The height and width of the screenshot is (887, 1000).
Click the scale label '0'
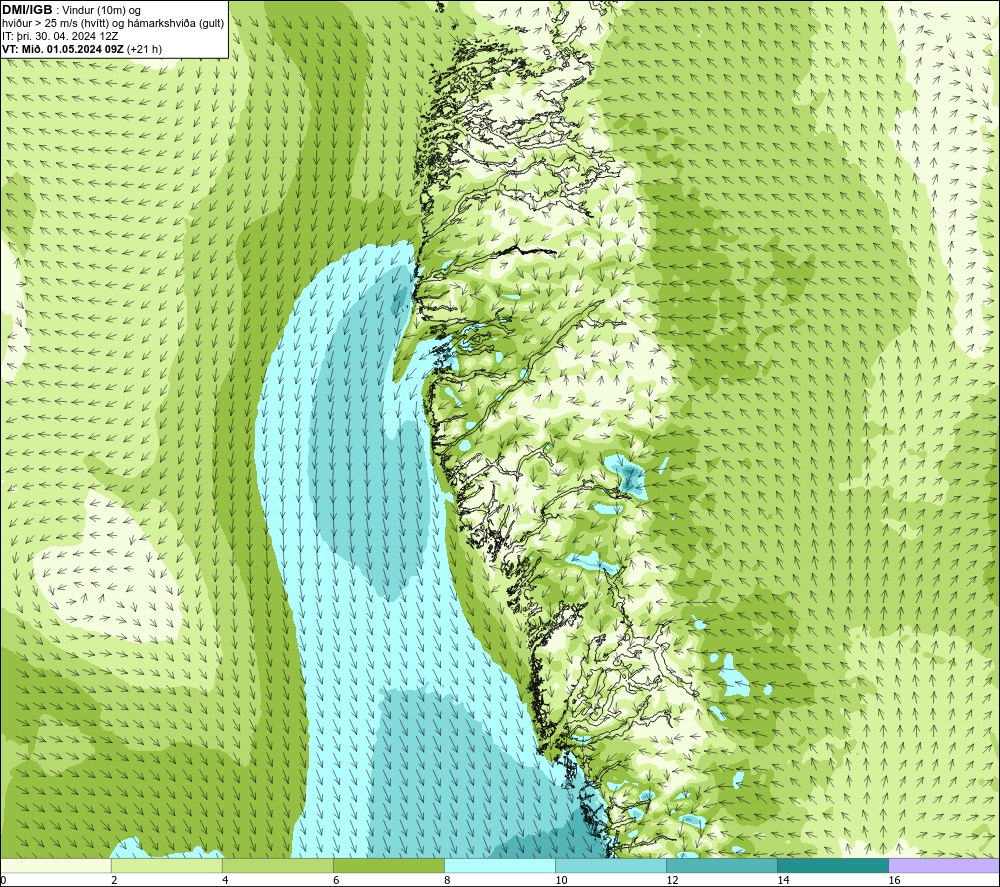pyautogui.click(x=3, y=881)
